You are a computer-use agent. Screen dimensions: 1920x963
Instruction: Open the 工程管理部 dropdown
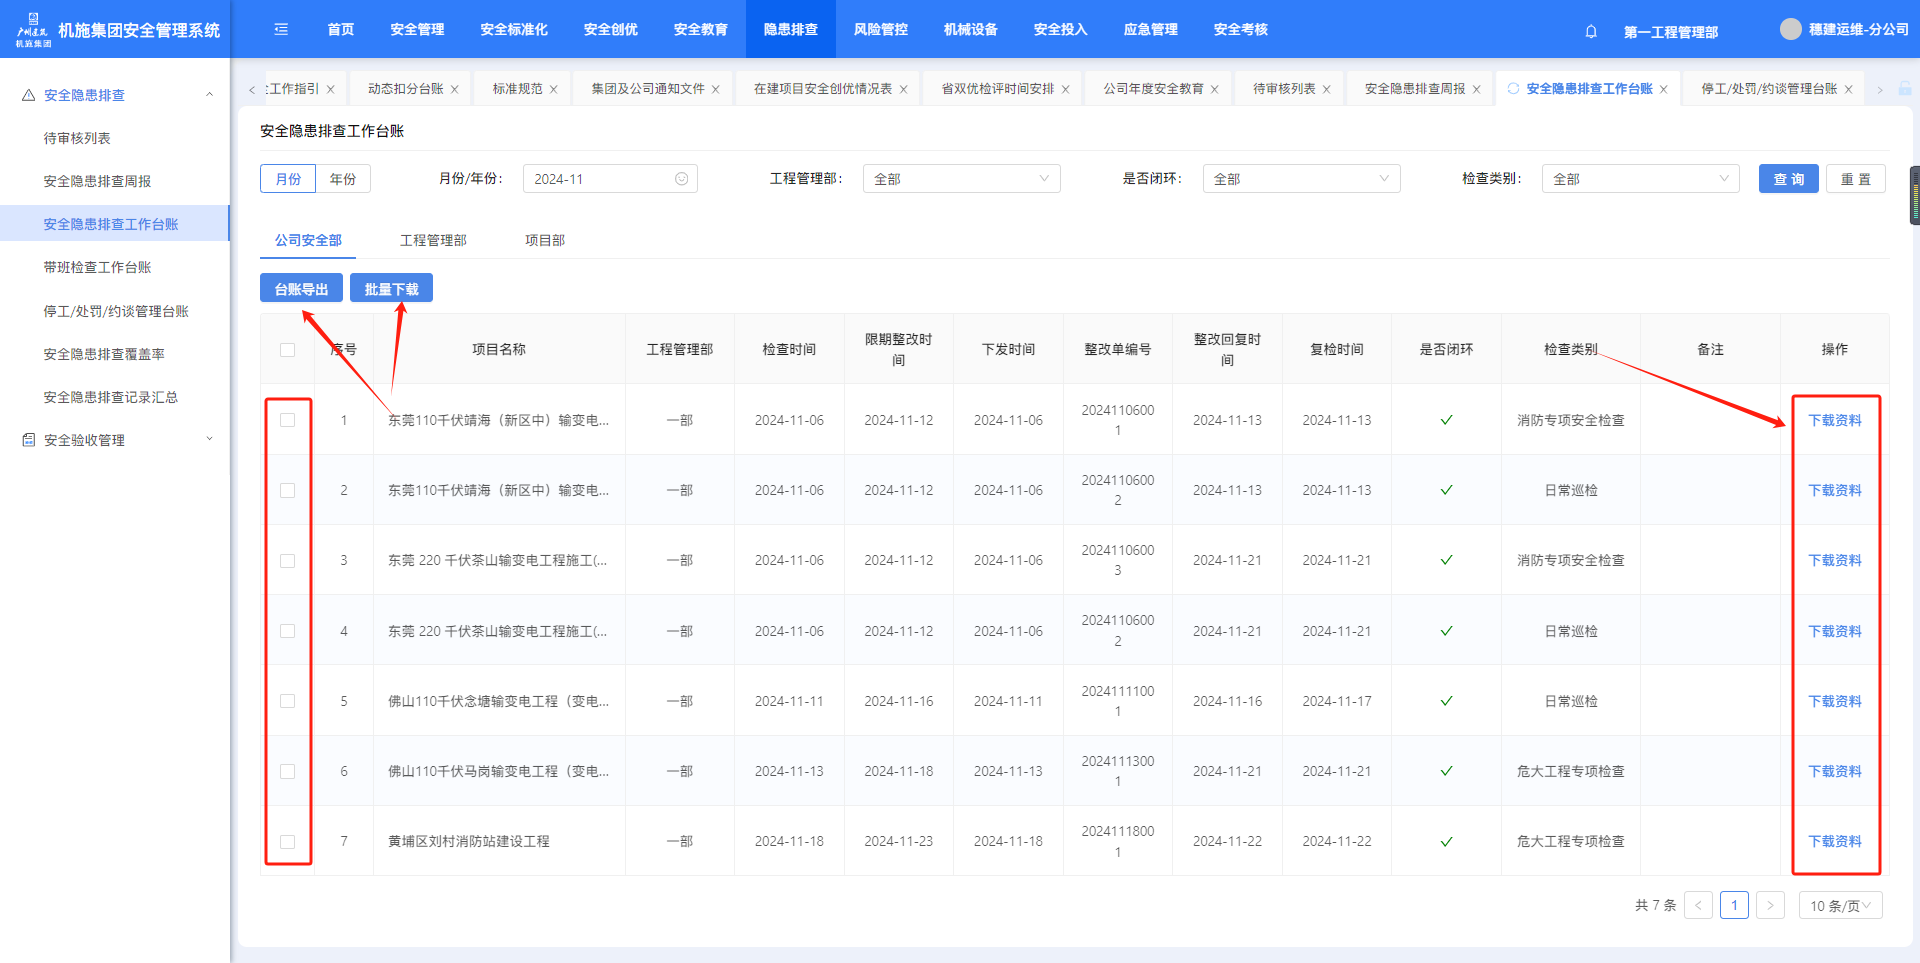960,179
